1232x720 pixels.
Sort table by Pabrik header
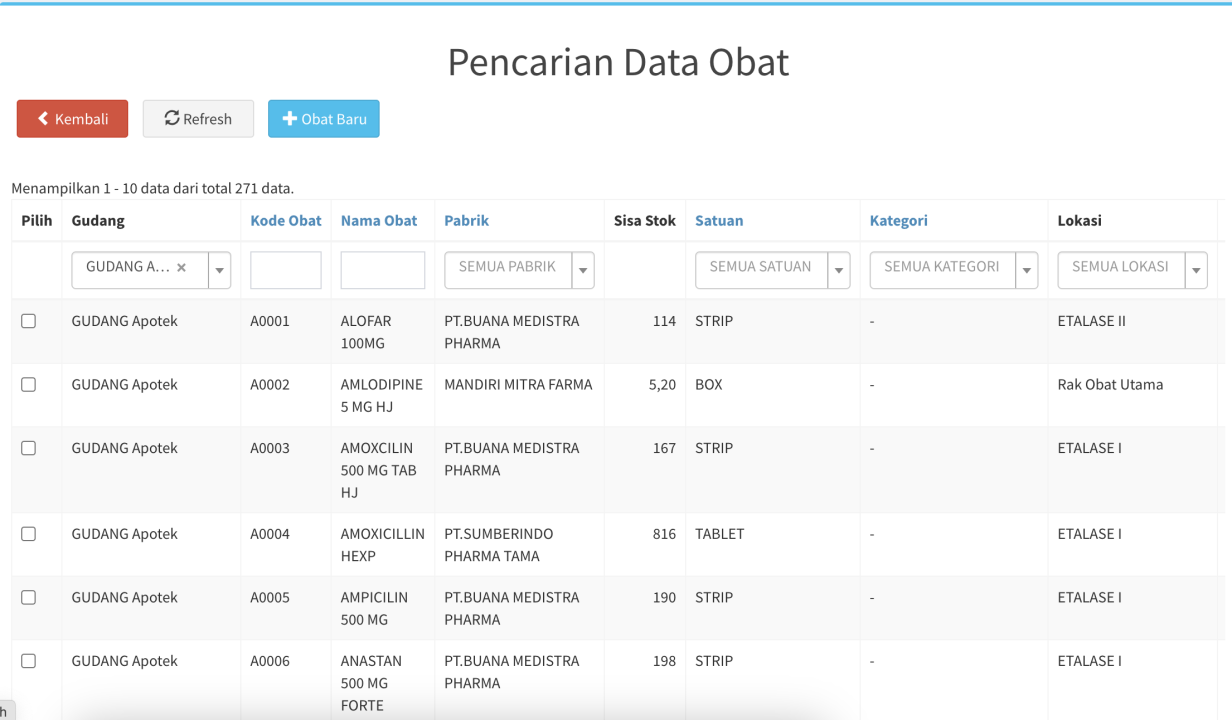pyautogui.click(x=467, y=221)
